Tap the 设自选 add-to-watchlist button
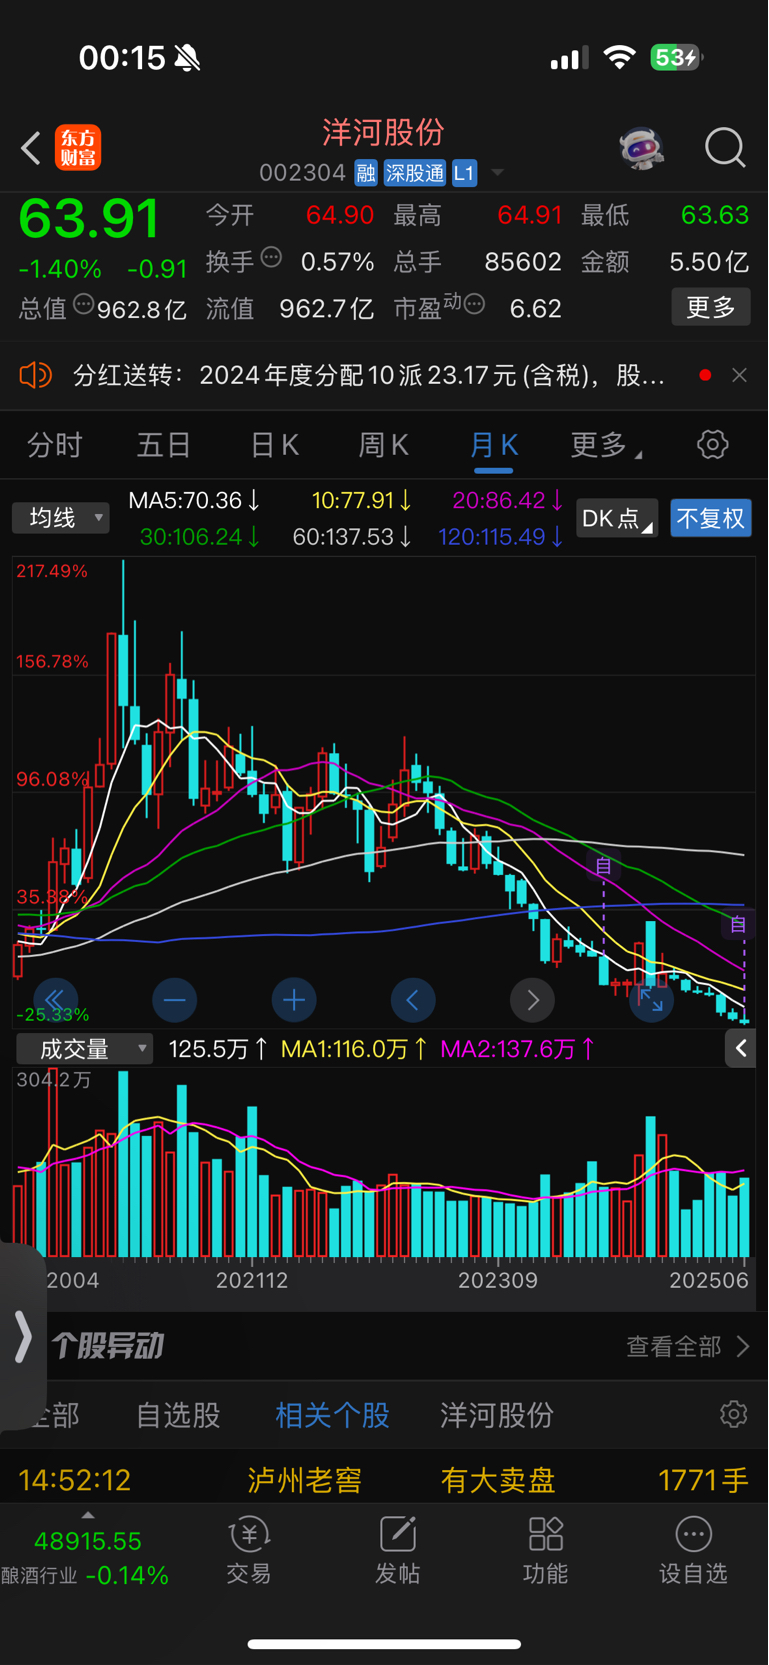The image size is (769, 1665). click(x=693, y=1550)
